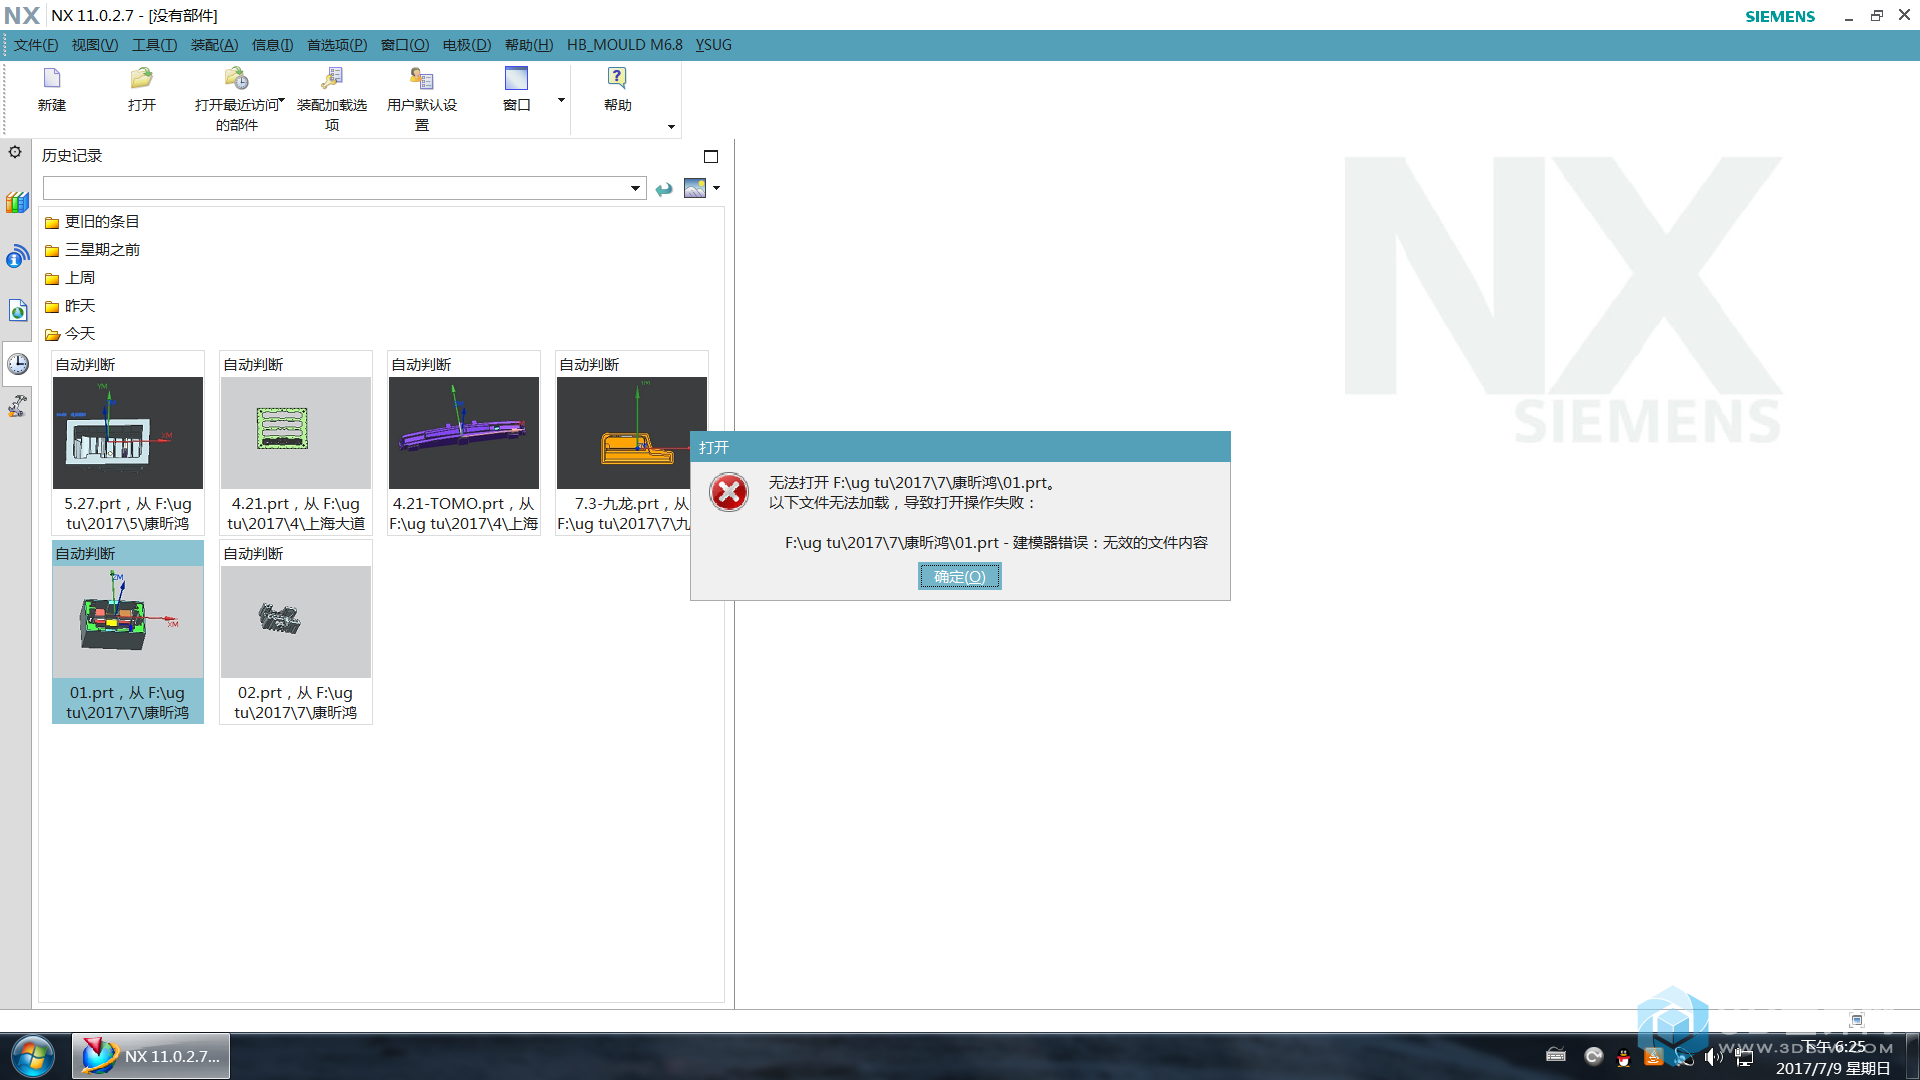Click the 打开 dialog title bar
The image size is (1920, 1080).
960,447
